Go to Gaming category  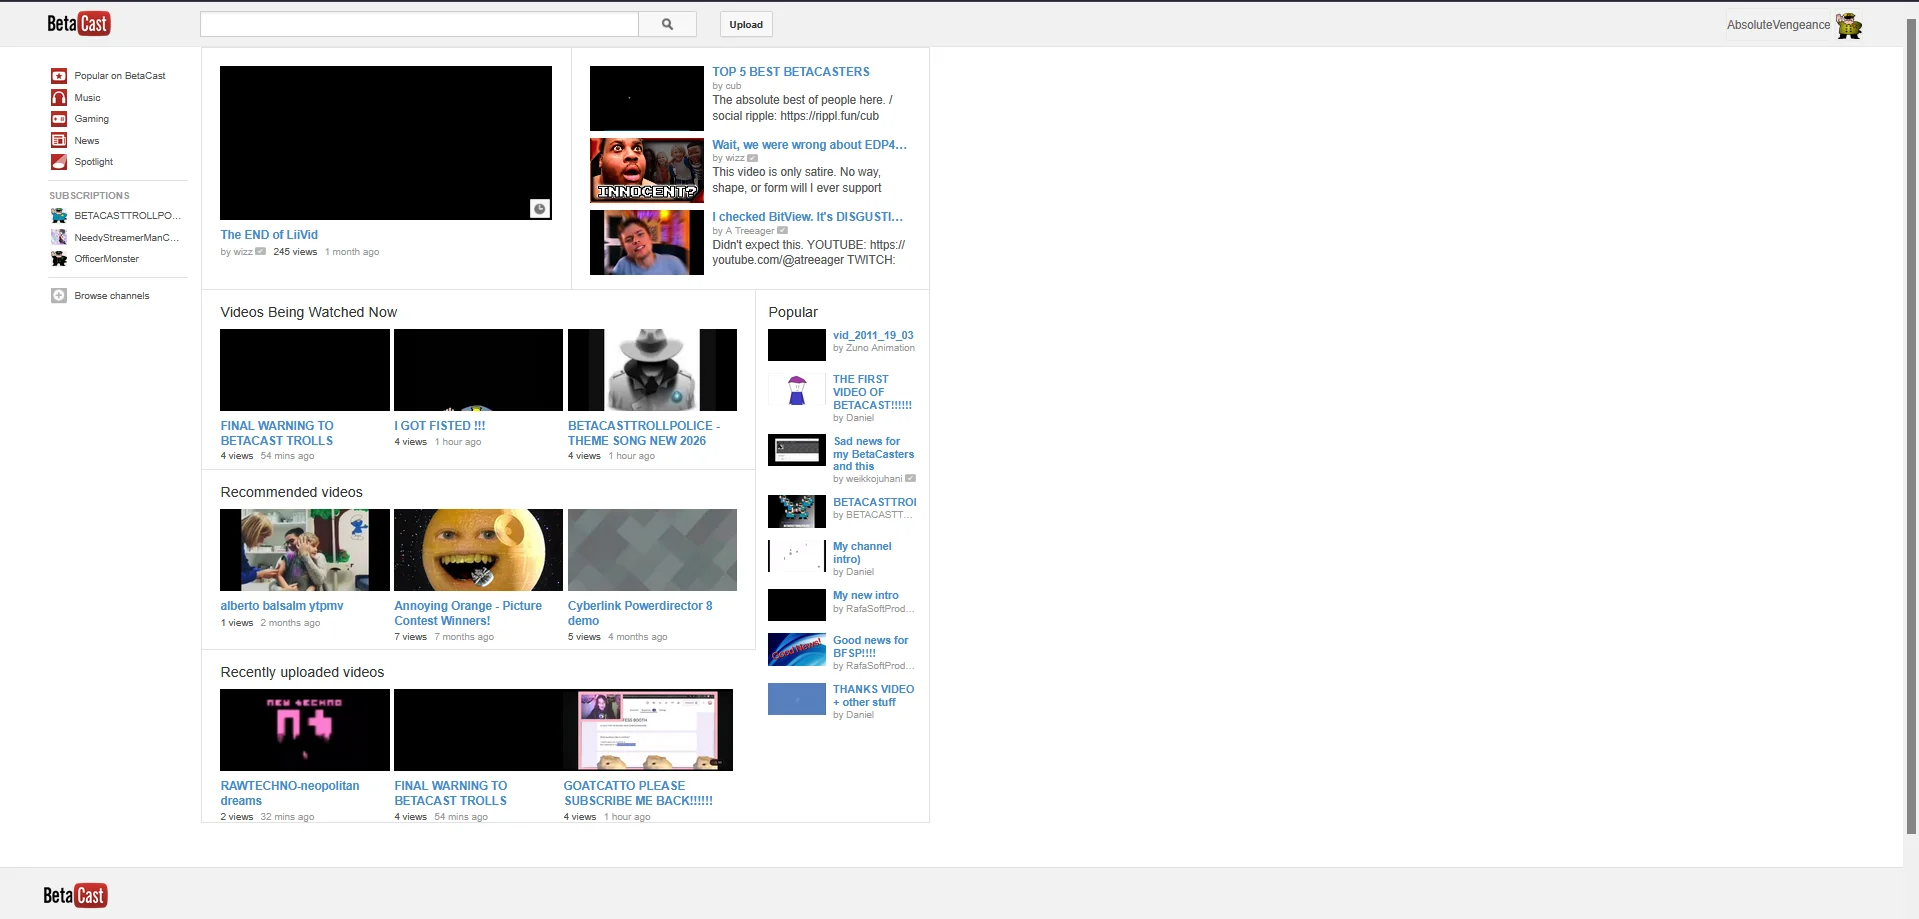click(x=91, y=119)
